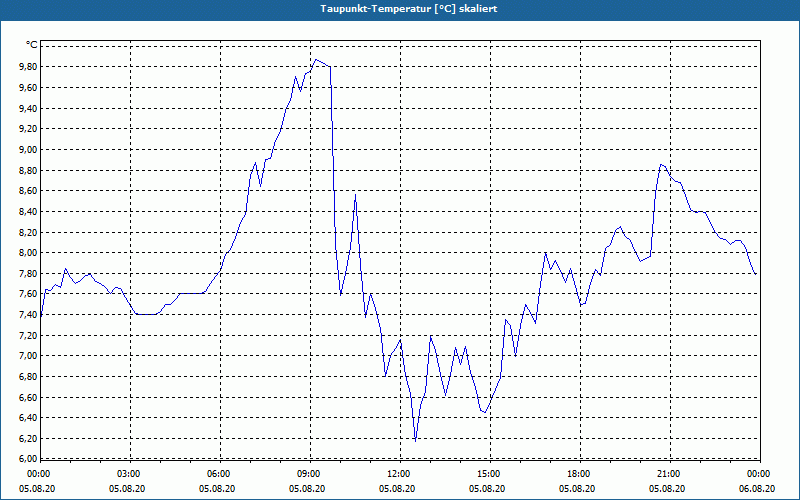Click the '00:00' time label dated 05.08.20
This screenshot has width=800, height=500.
coord(37,474)
